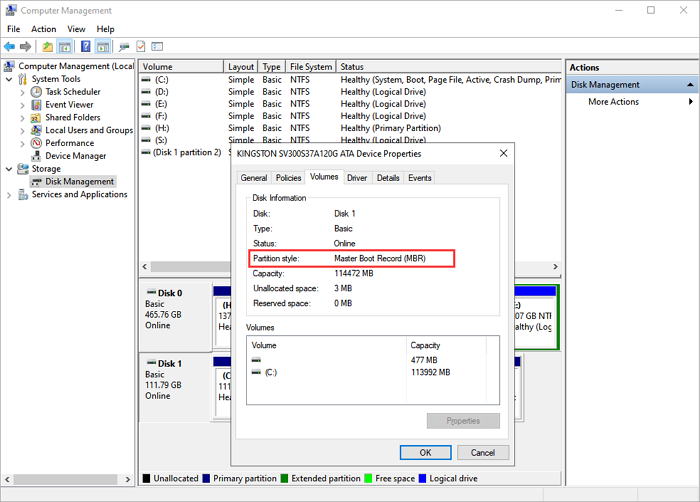Expand the Shared Folders tree node
The width and height of the screenshot is (700, 502).
click(24, 118)
